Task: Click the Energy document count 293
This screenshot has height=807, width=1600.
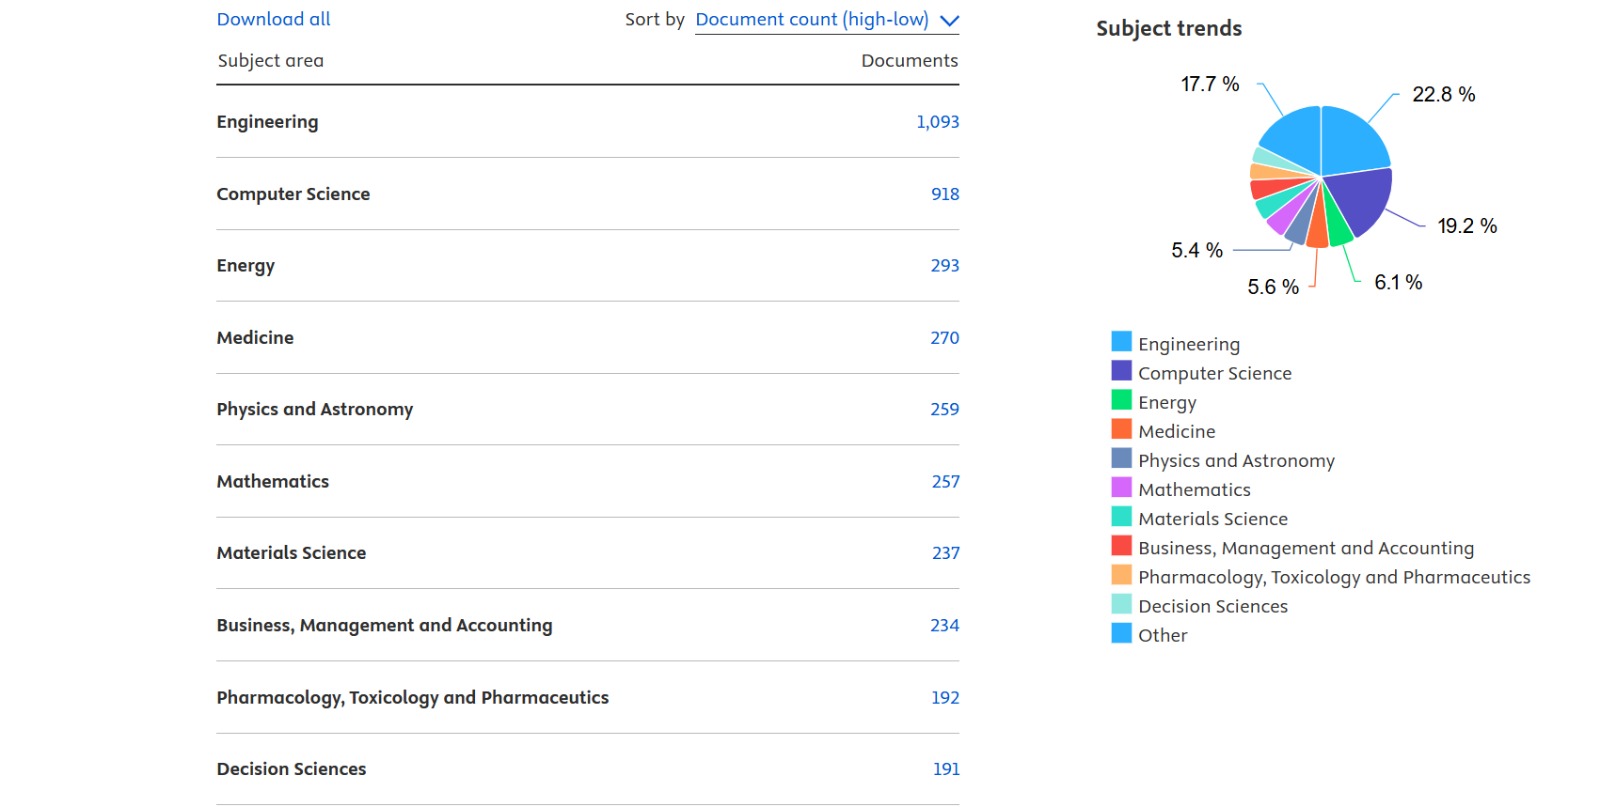Action: [944, 266]
